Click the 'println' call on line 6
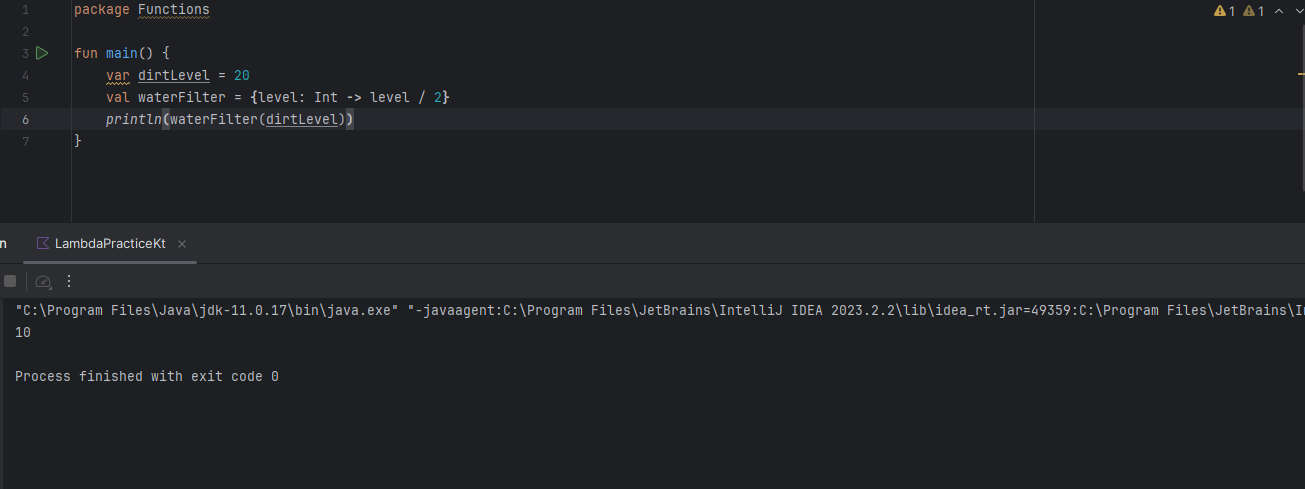 point(134,119)
